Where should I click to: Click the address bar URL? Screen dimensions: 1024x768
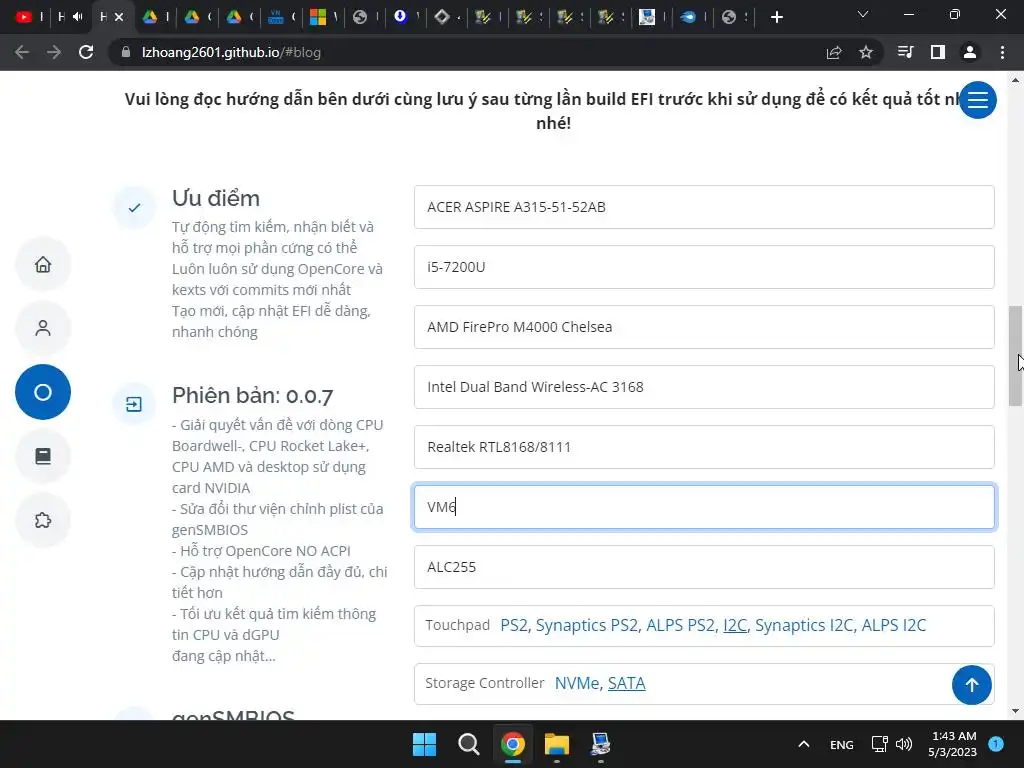coord(231,52)
